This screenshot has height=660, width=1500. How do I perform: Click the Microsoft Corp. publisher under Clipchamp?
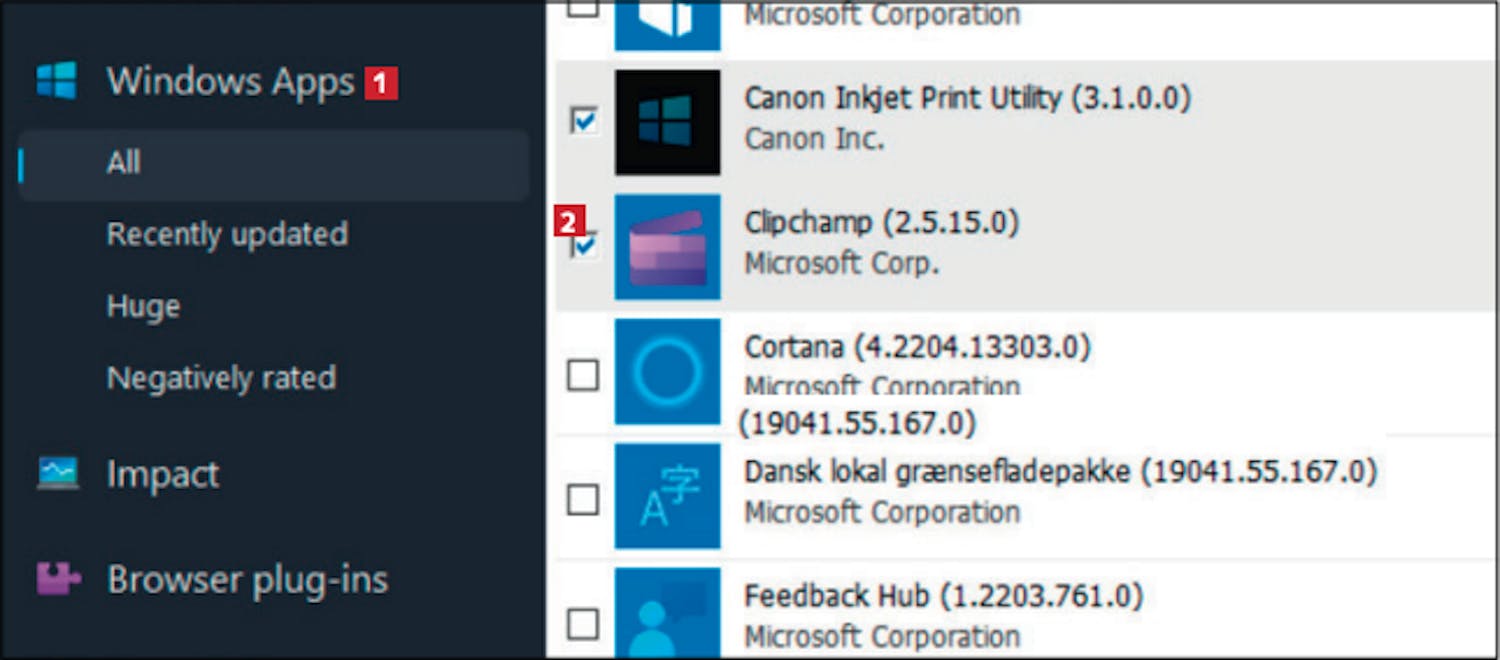tap(841, 263)
